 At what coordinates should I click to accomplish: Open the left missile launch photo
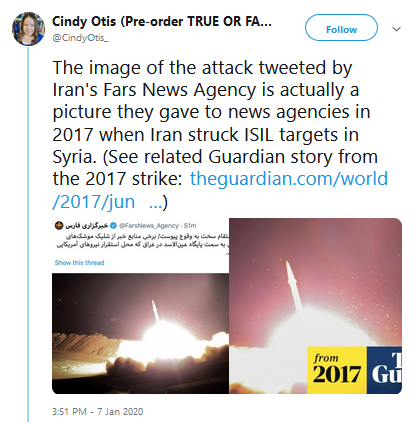click(140, 333)
